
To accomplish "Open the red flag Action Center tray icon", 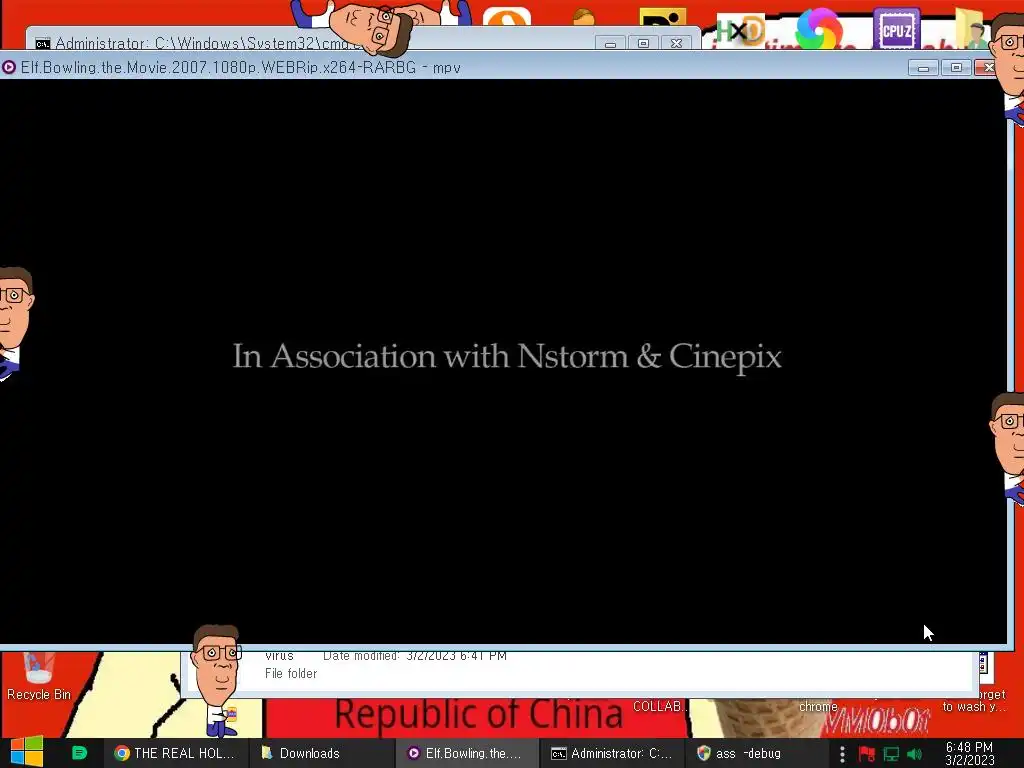I will (x=867, y=754).
